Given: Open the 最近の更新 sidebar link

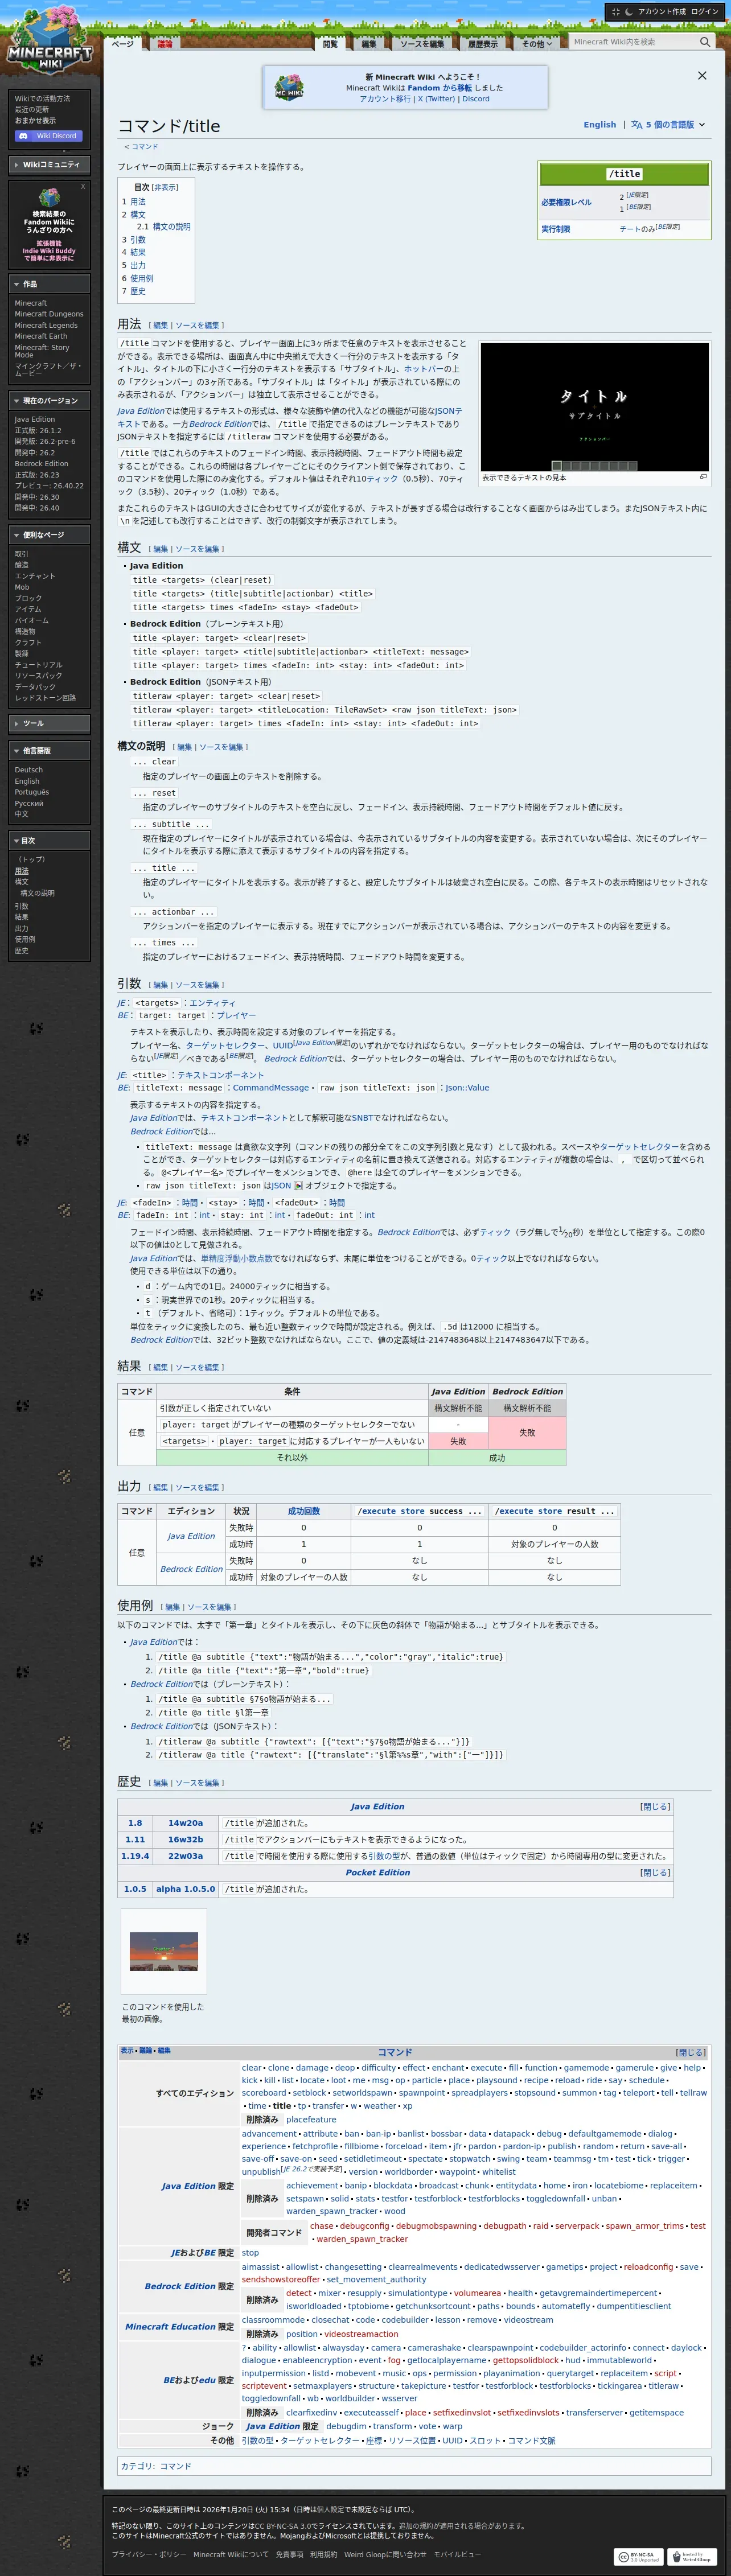Looking at the screenshot, I should point(32,110).
